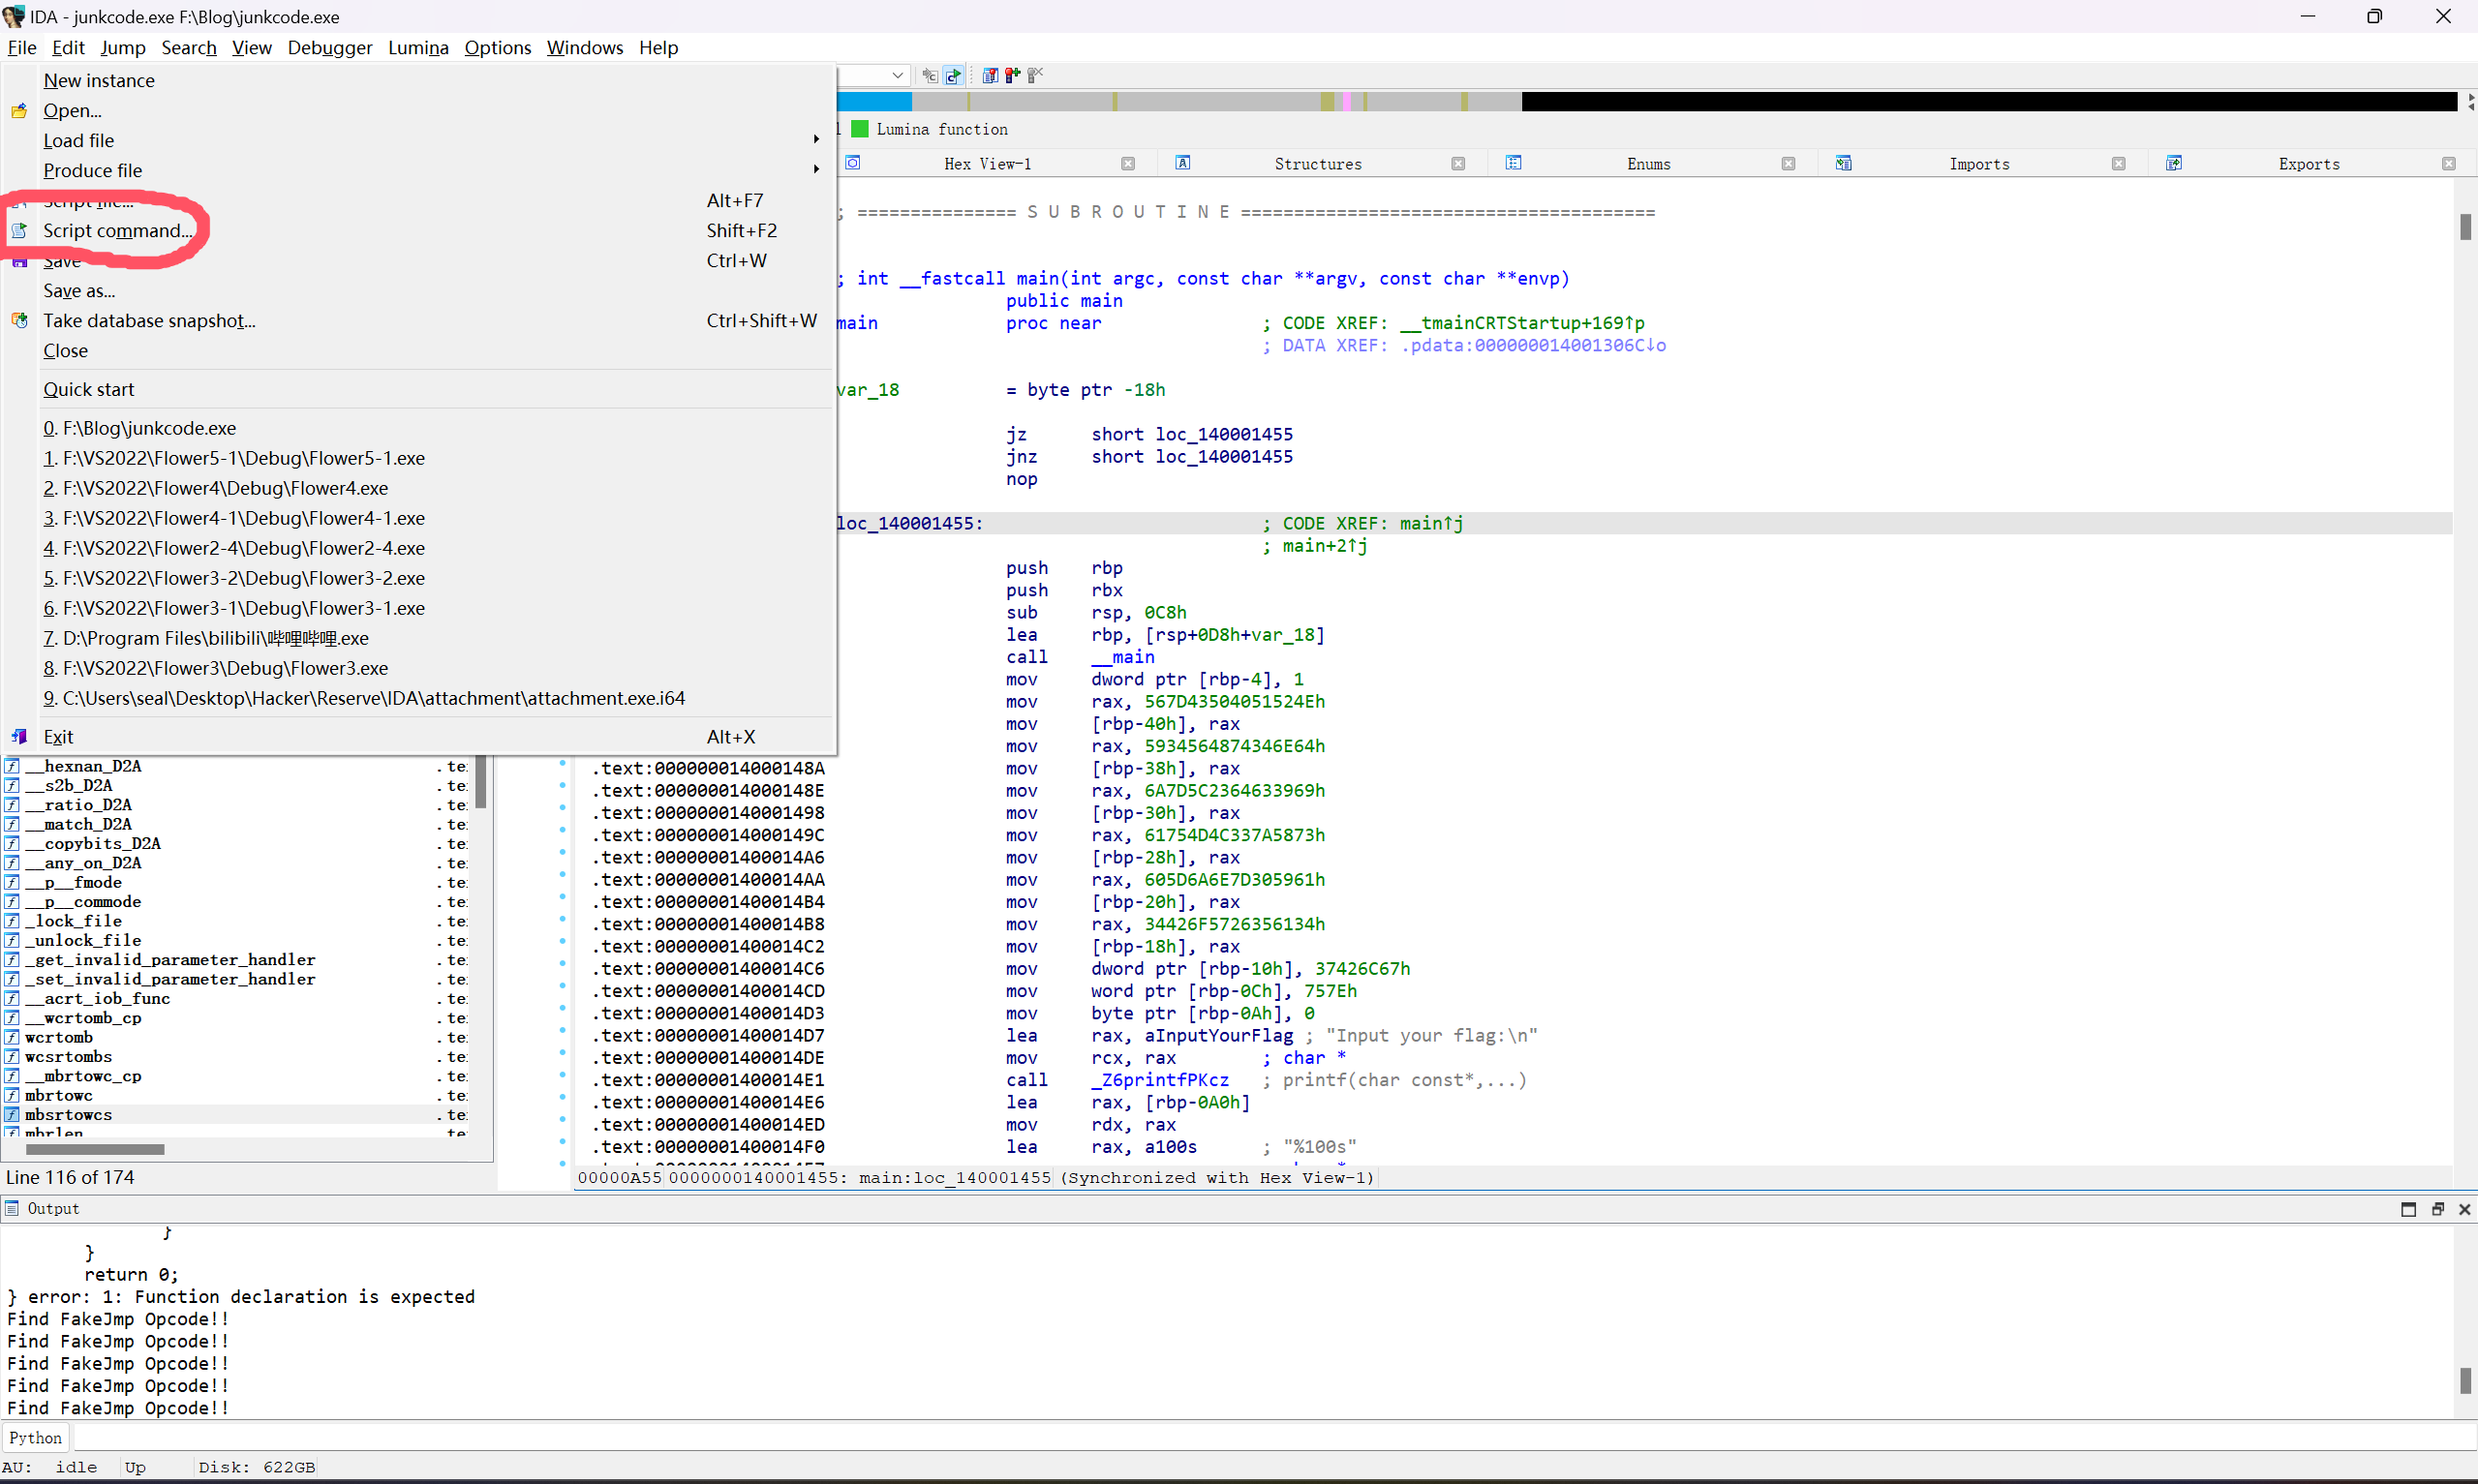2478x1484 pixels.
Task: Click the delete breakpoints toolbar icon with the X
Action: point(1036,75)
